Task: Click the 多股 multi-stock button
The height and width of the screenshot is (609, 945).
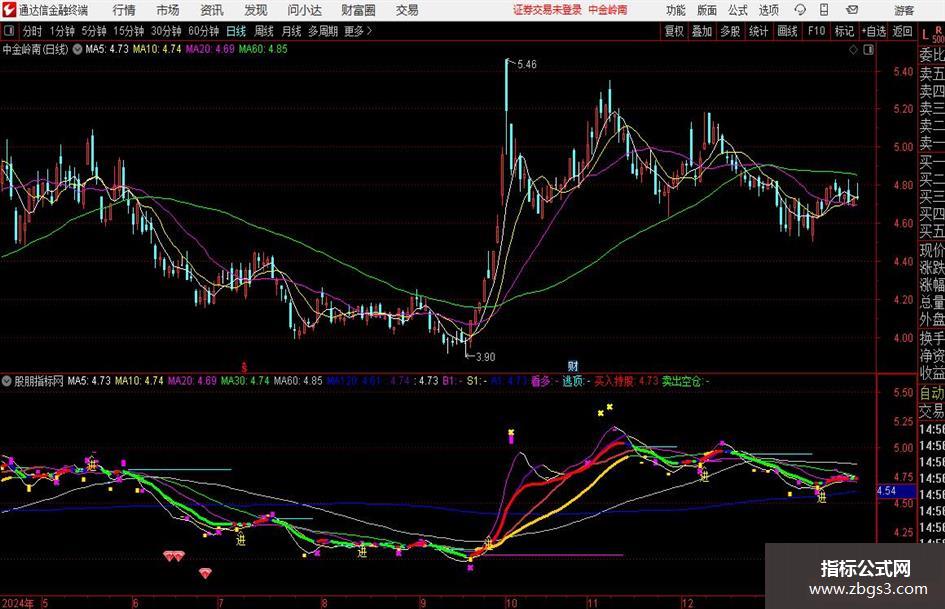Action: tap(730, 31)
